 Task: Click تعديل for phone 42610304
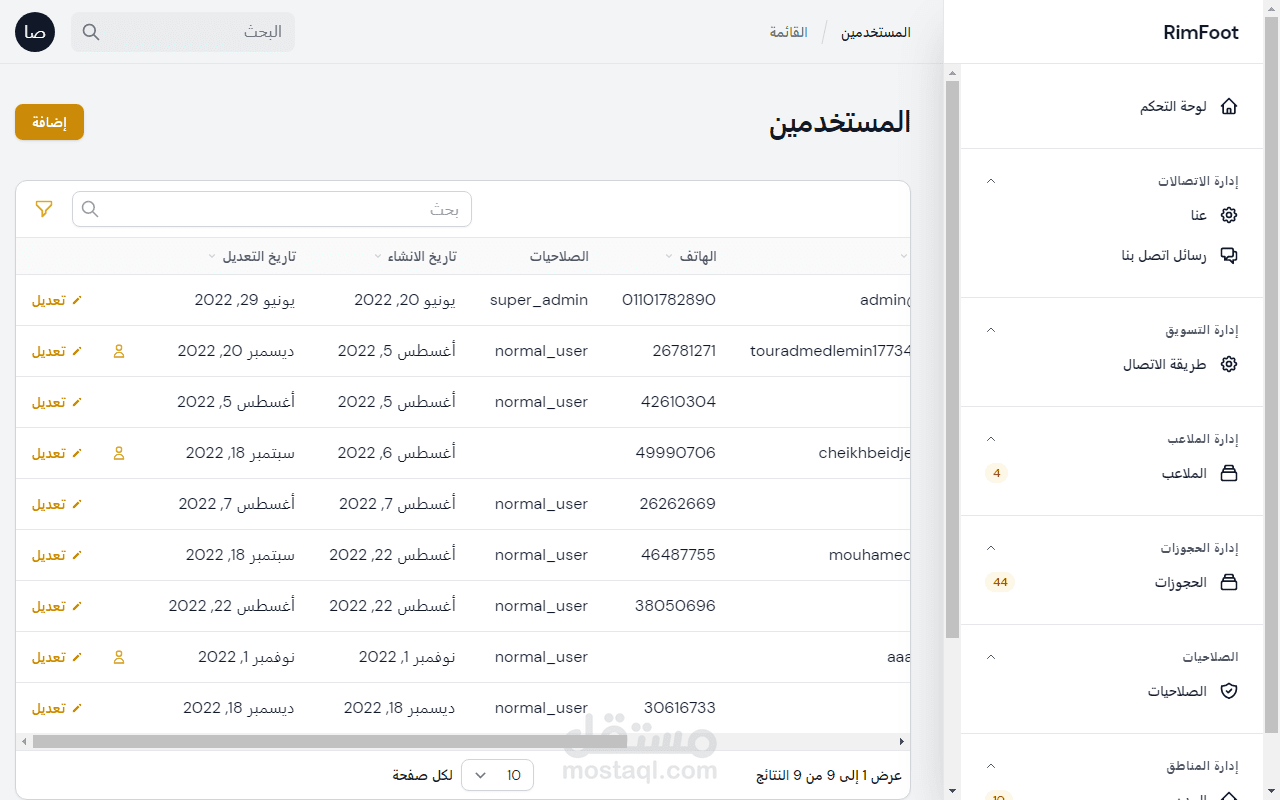57,402
